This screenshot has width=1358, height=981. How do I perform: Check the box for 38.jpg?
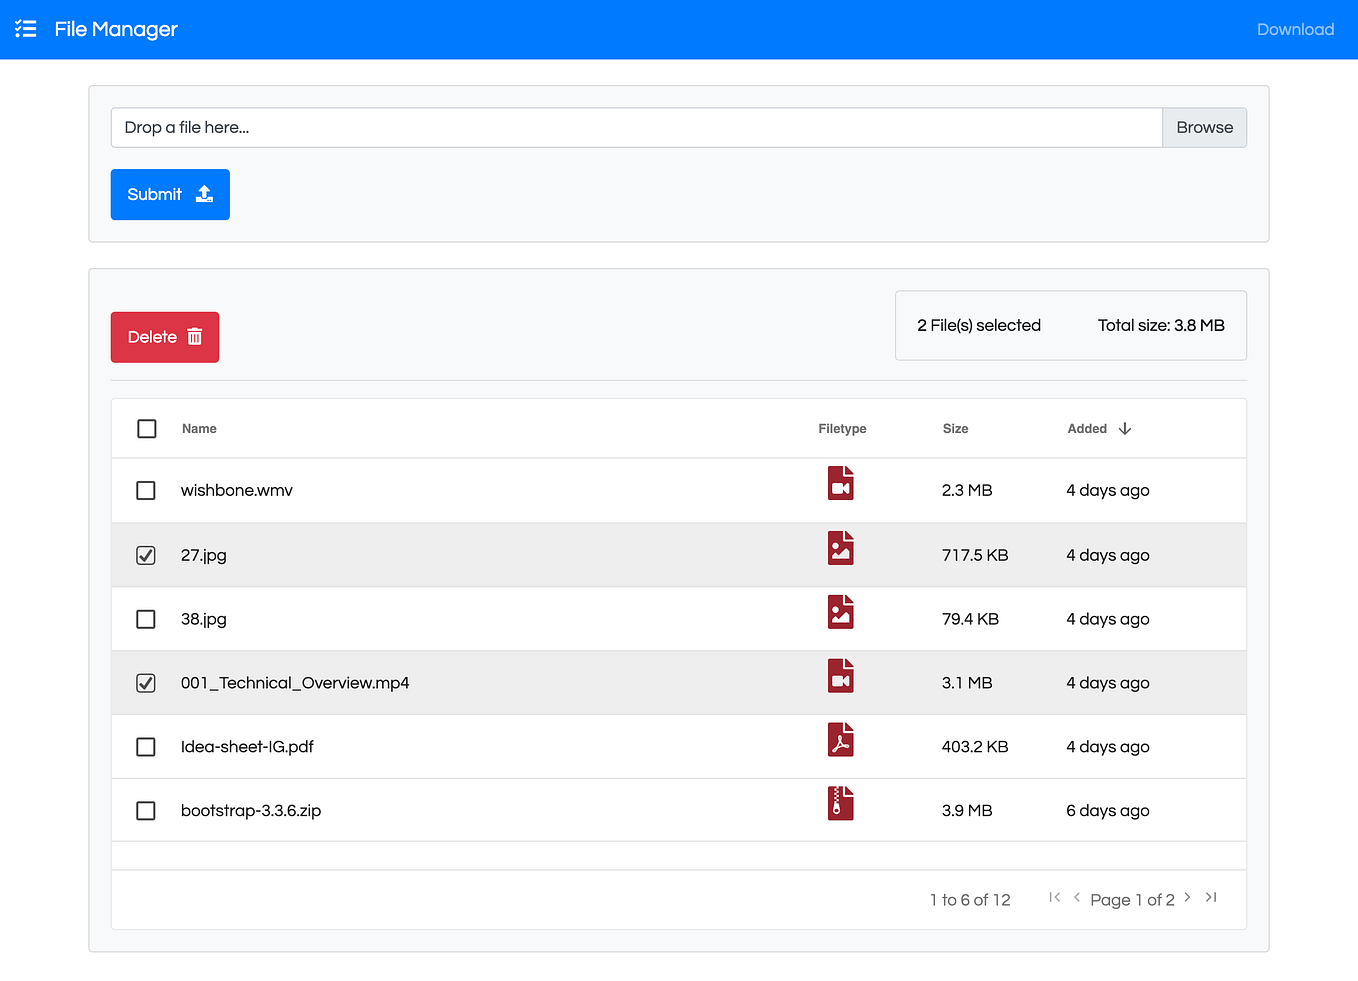click(x=146, y=619)
